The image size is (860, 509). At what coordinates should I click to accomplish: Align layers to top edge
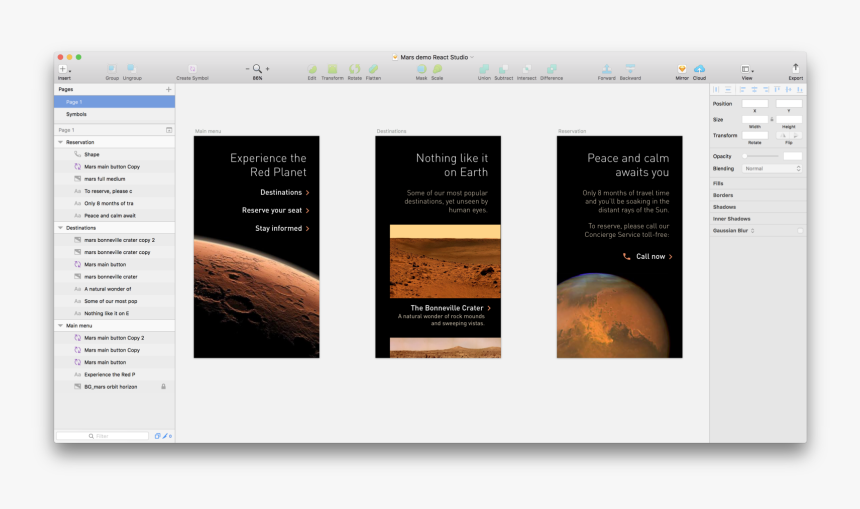tap(777, 89)
